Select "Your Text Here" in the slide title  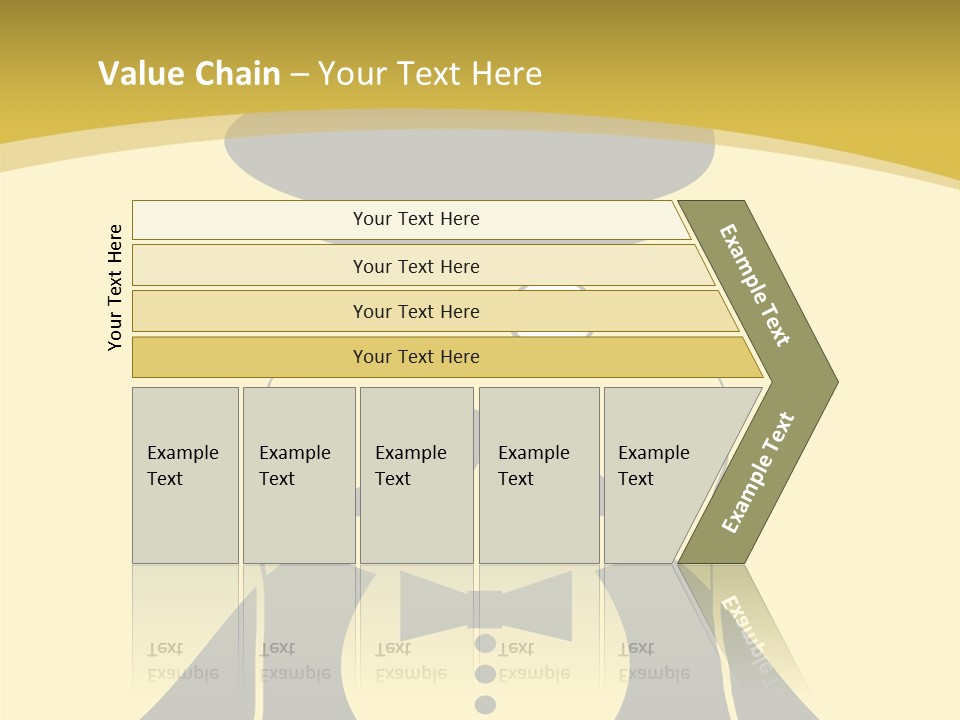(x=430, y=73)
